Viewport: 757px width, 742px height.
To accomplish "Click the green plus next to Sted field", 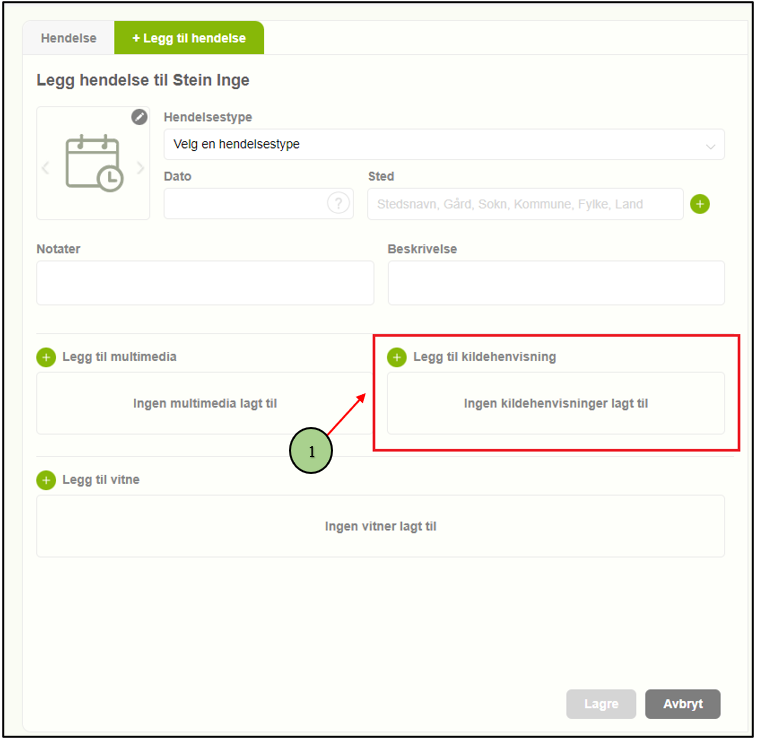I will pos(700,204).
